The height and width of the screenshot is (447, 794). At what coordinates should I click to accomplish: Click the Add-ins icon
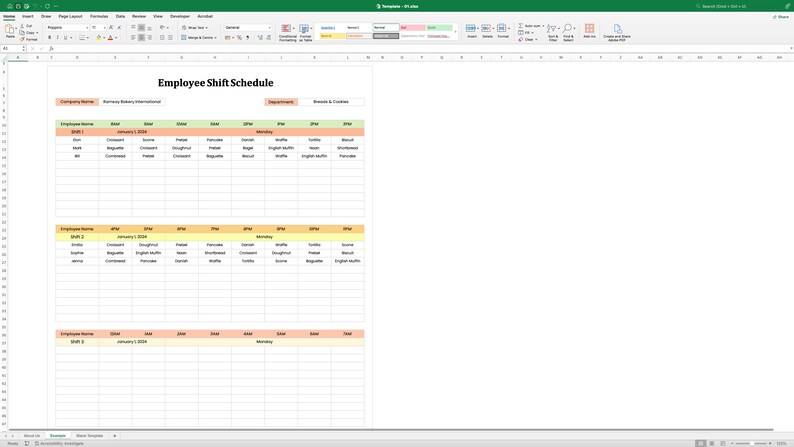point(589,28)
